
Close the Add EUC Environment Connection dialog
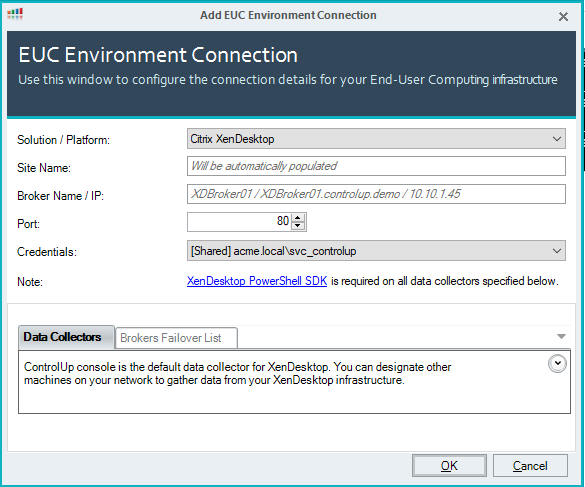click(563, 16)
